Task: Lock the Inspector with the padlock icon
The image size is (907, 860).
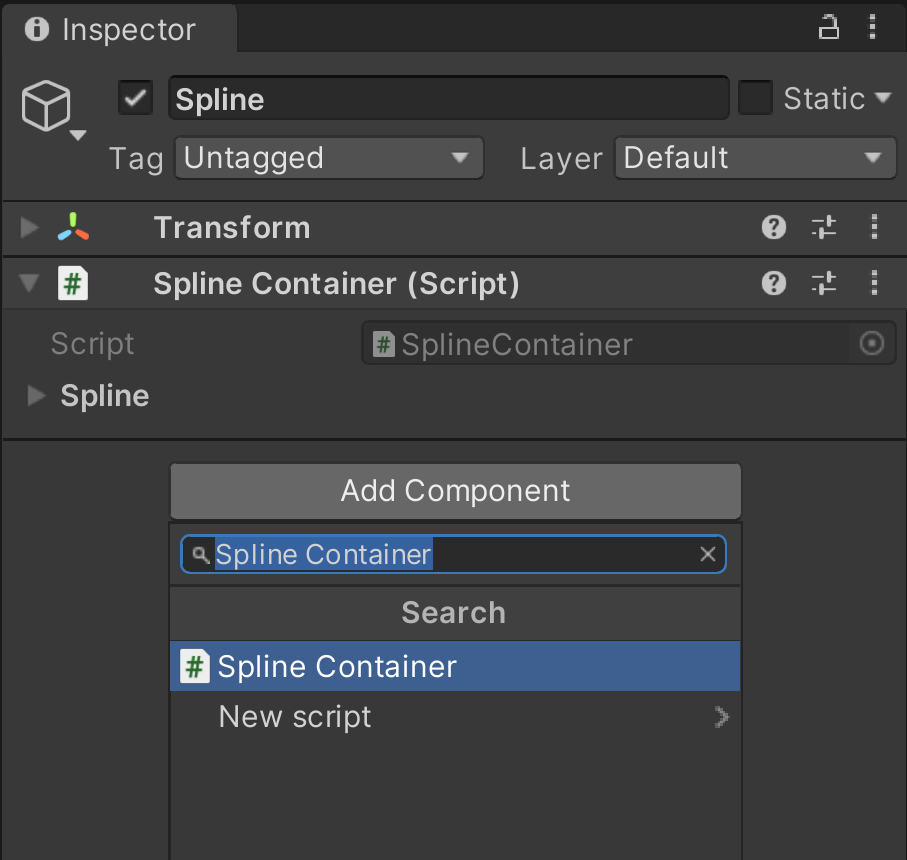Action: click(x=829, y=27)
